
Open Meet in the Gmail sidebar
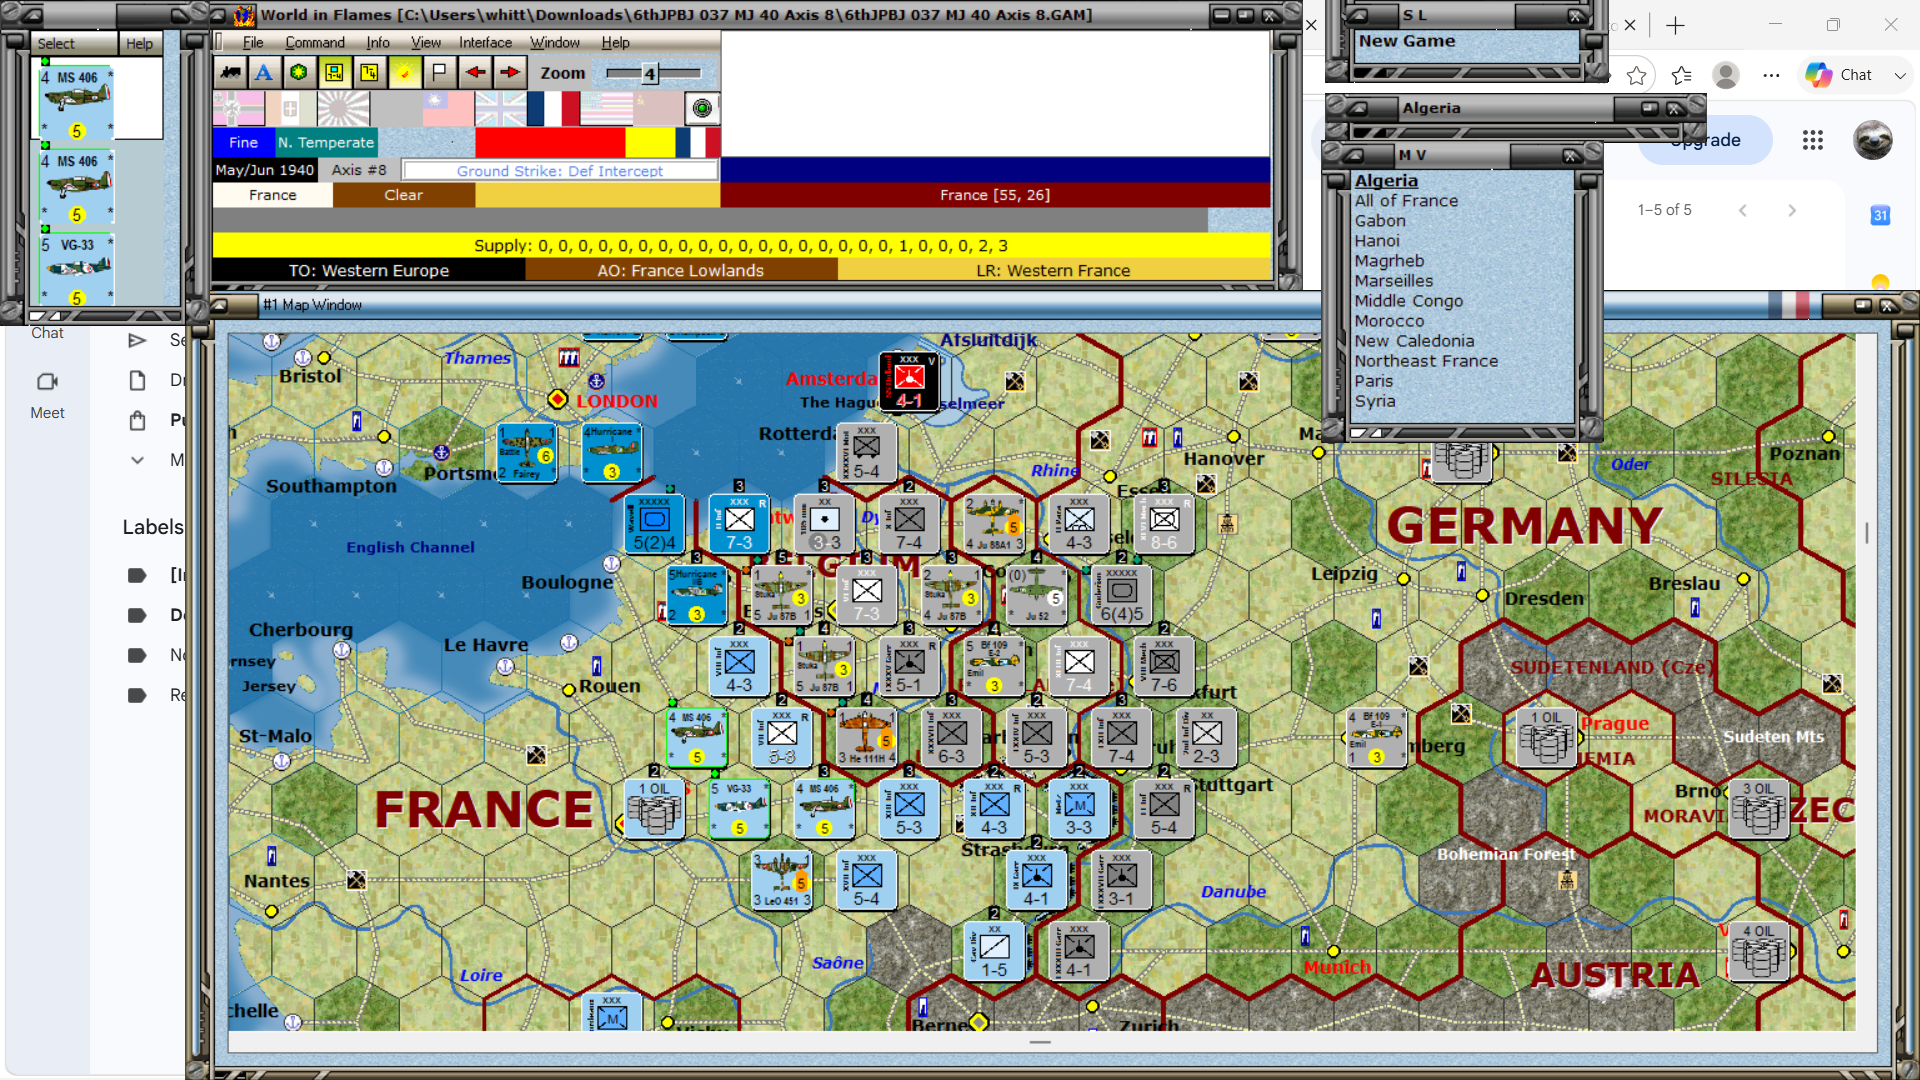(x=47, y=395)
